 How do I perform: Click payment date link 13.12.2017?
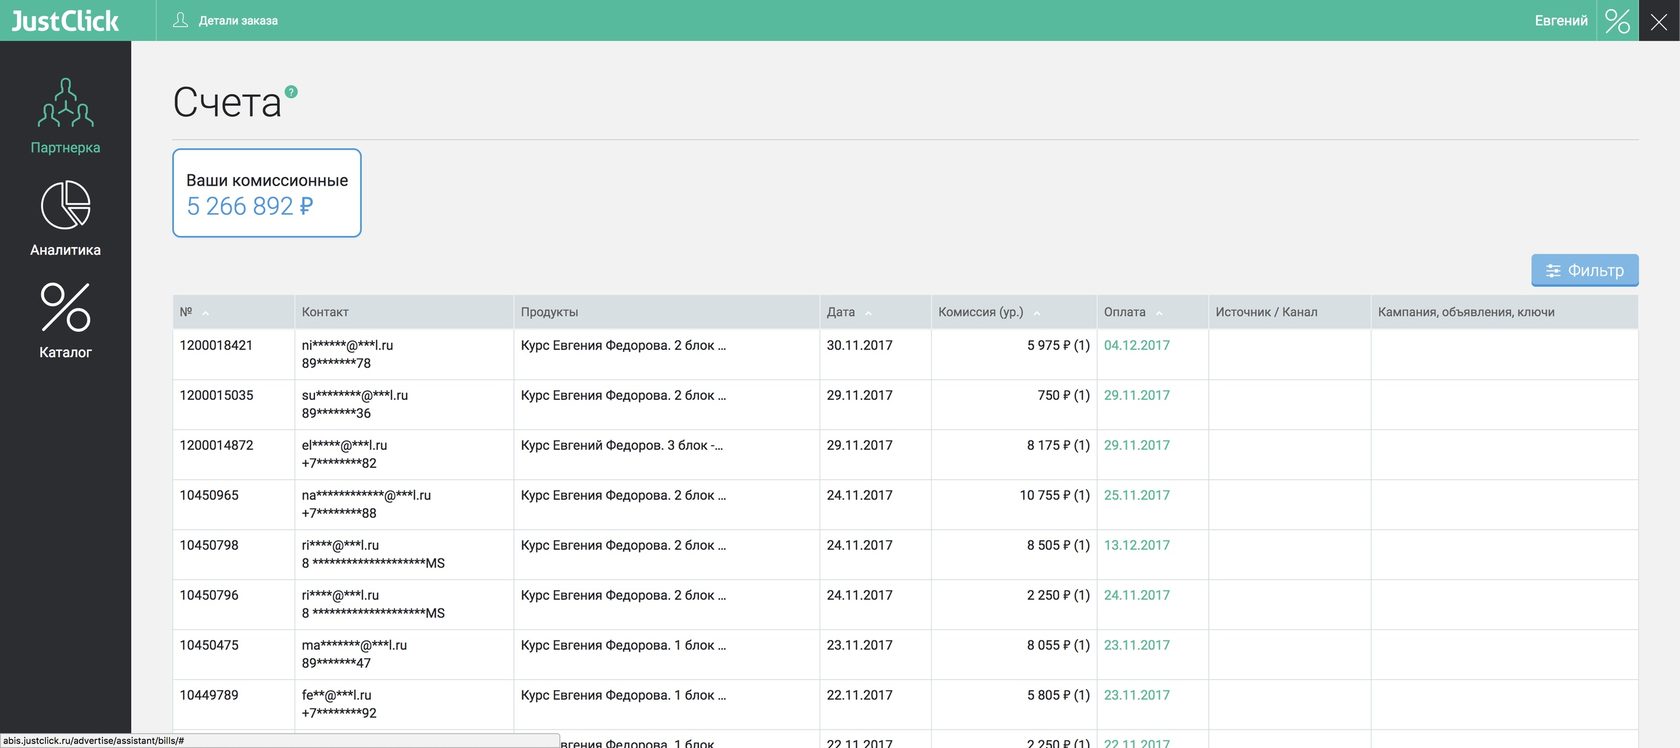[x=1136, y=545]
